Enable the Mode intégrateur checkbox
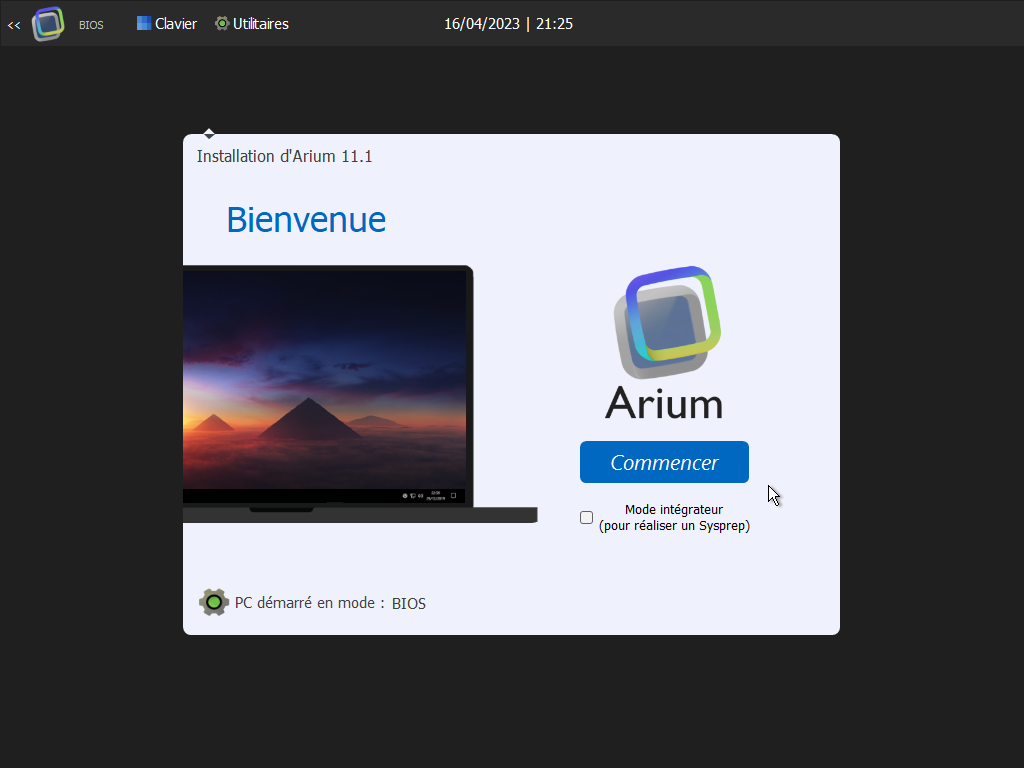Viewport: 1024px width, 768px height. [x=586, y=517]
